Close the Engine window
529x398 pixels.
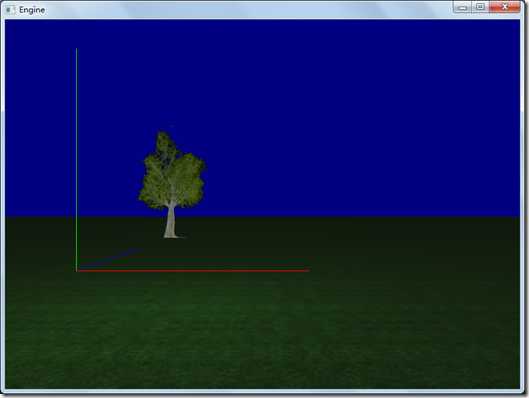[x=505, y=7]
